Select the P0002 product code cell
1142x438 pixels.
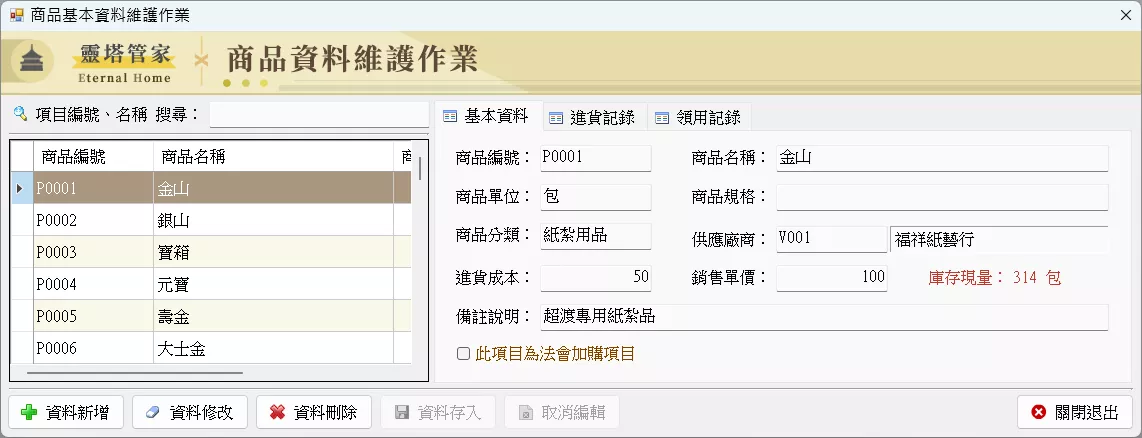93,220
